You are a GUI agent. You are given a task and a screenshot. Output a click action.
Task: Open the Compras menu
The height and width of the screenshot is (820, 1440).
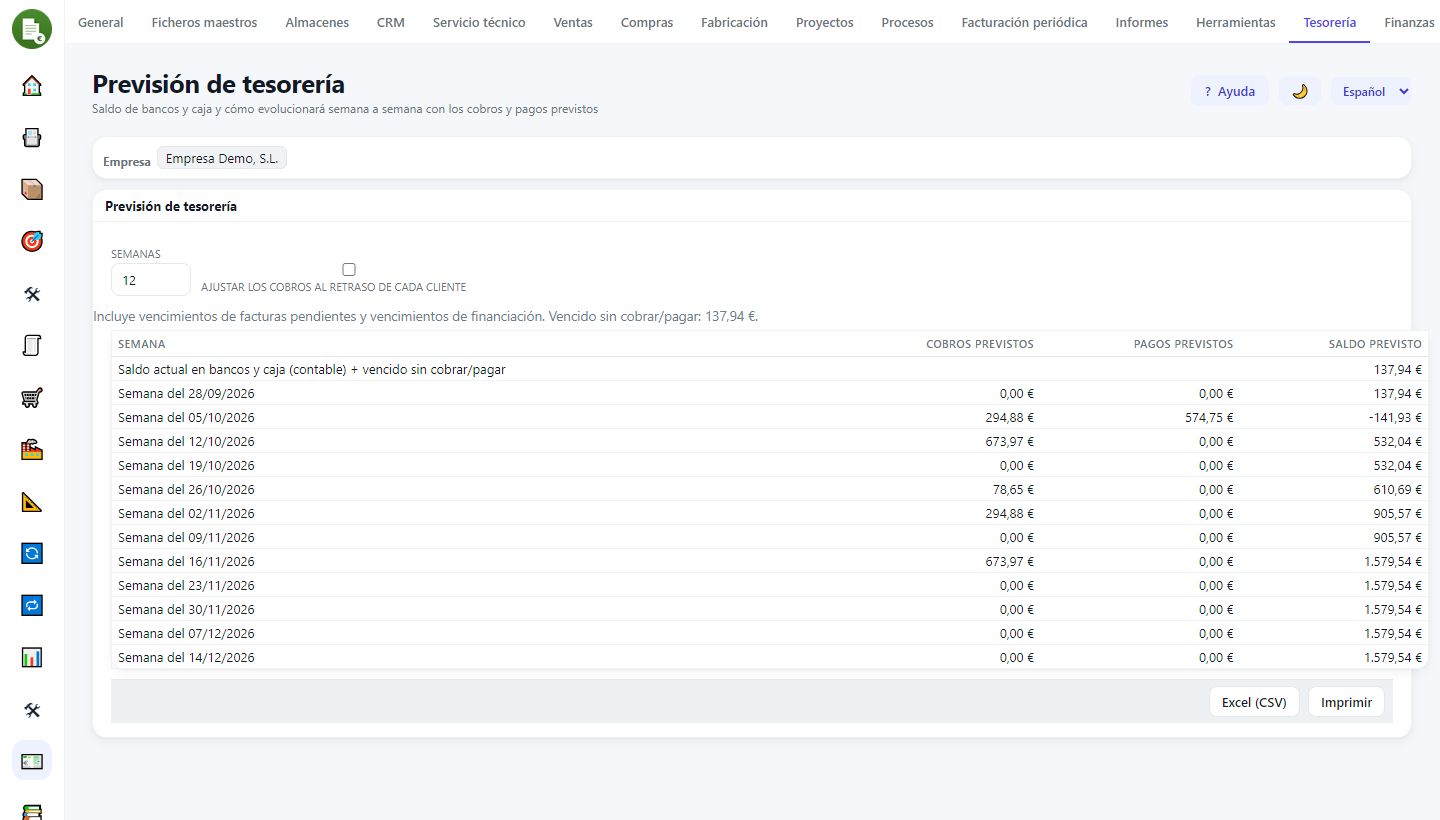click(647, 22)
